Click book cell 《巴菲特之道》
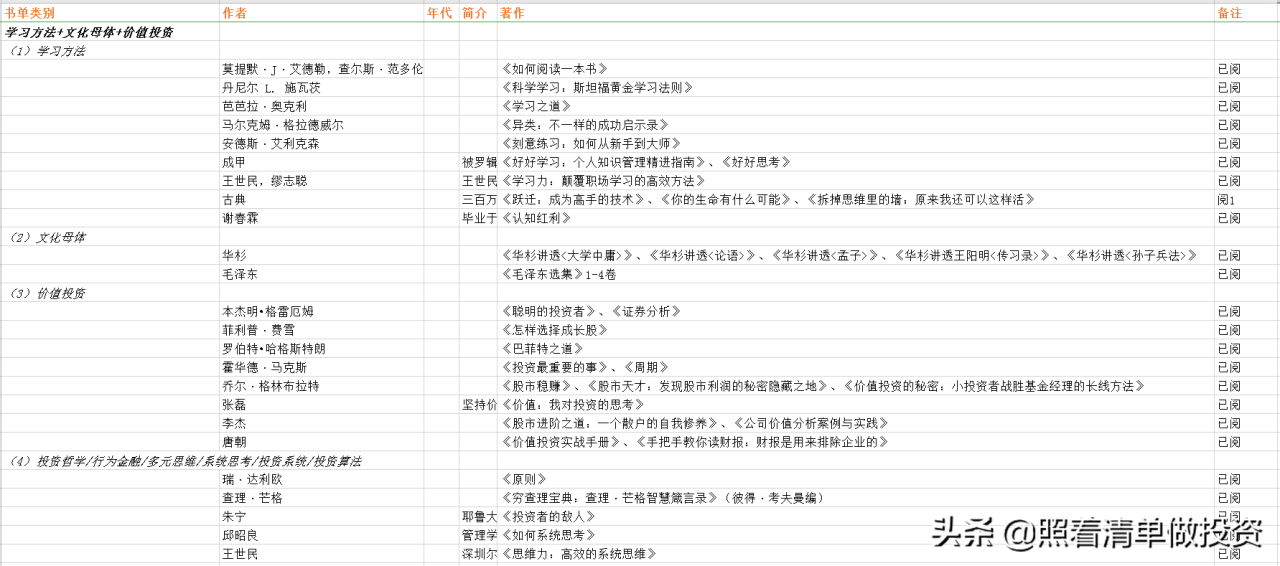 coord(542,349)
